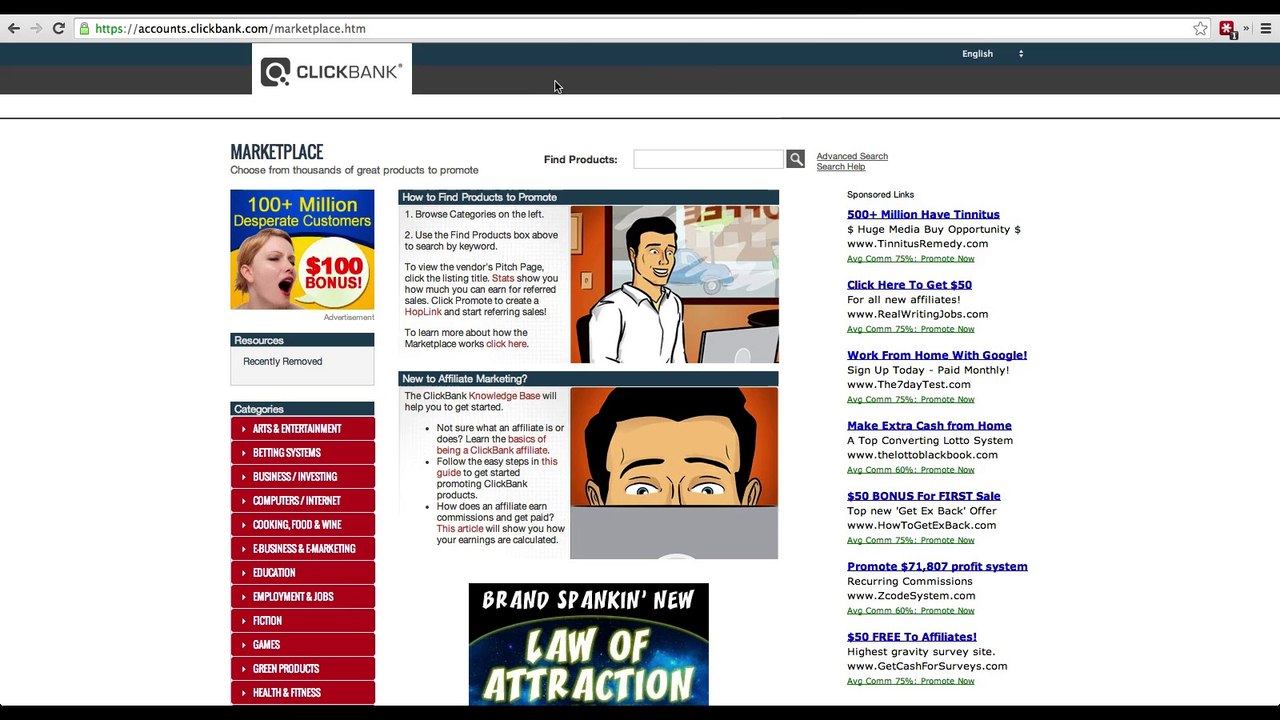The width and height of the screenshot is (1280, 720).
Task: Click Promote Now under ZcodeSystem.com
Action: pyautogui.click(x=947, y=610)
